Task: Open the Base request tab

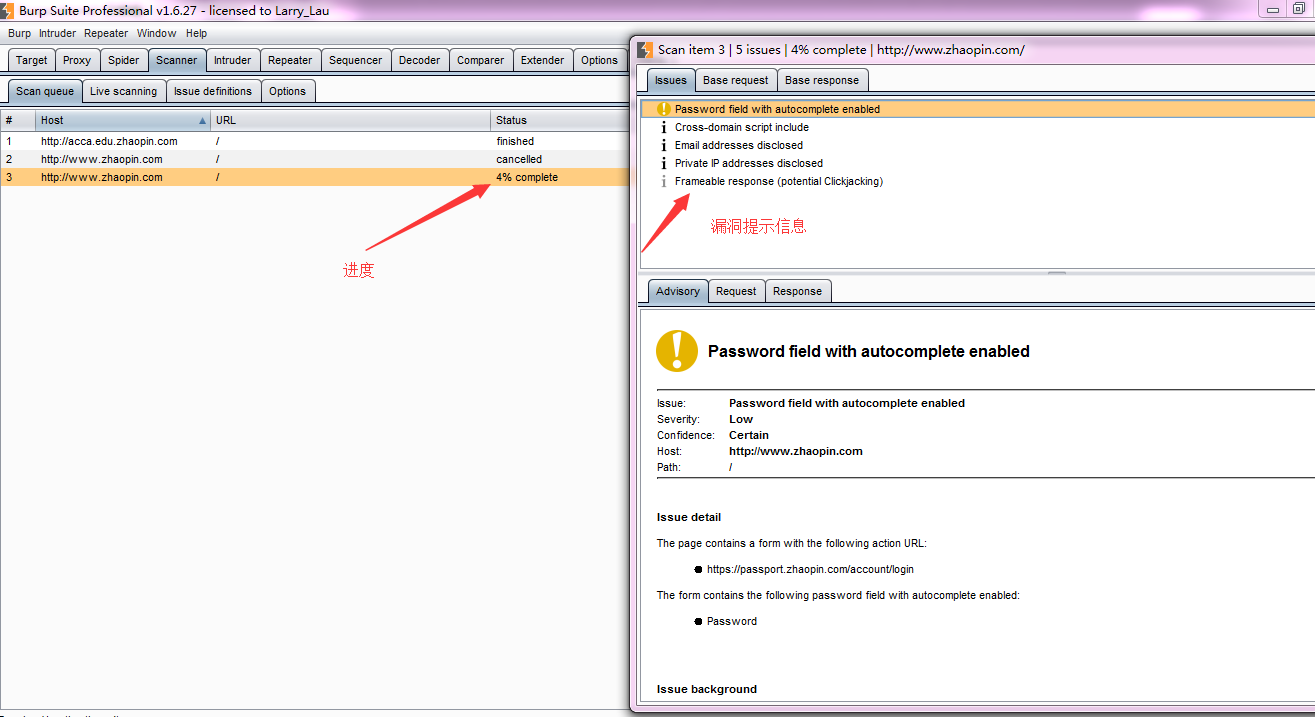Action: point(735,80)
